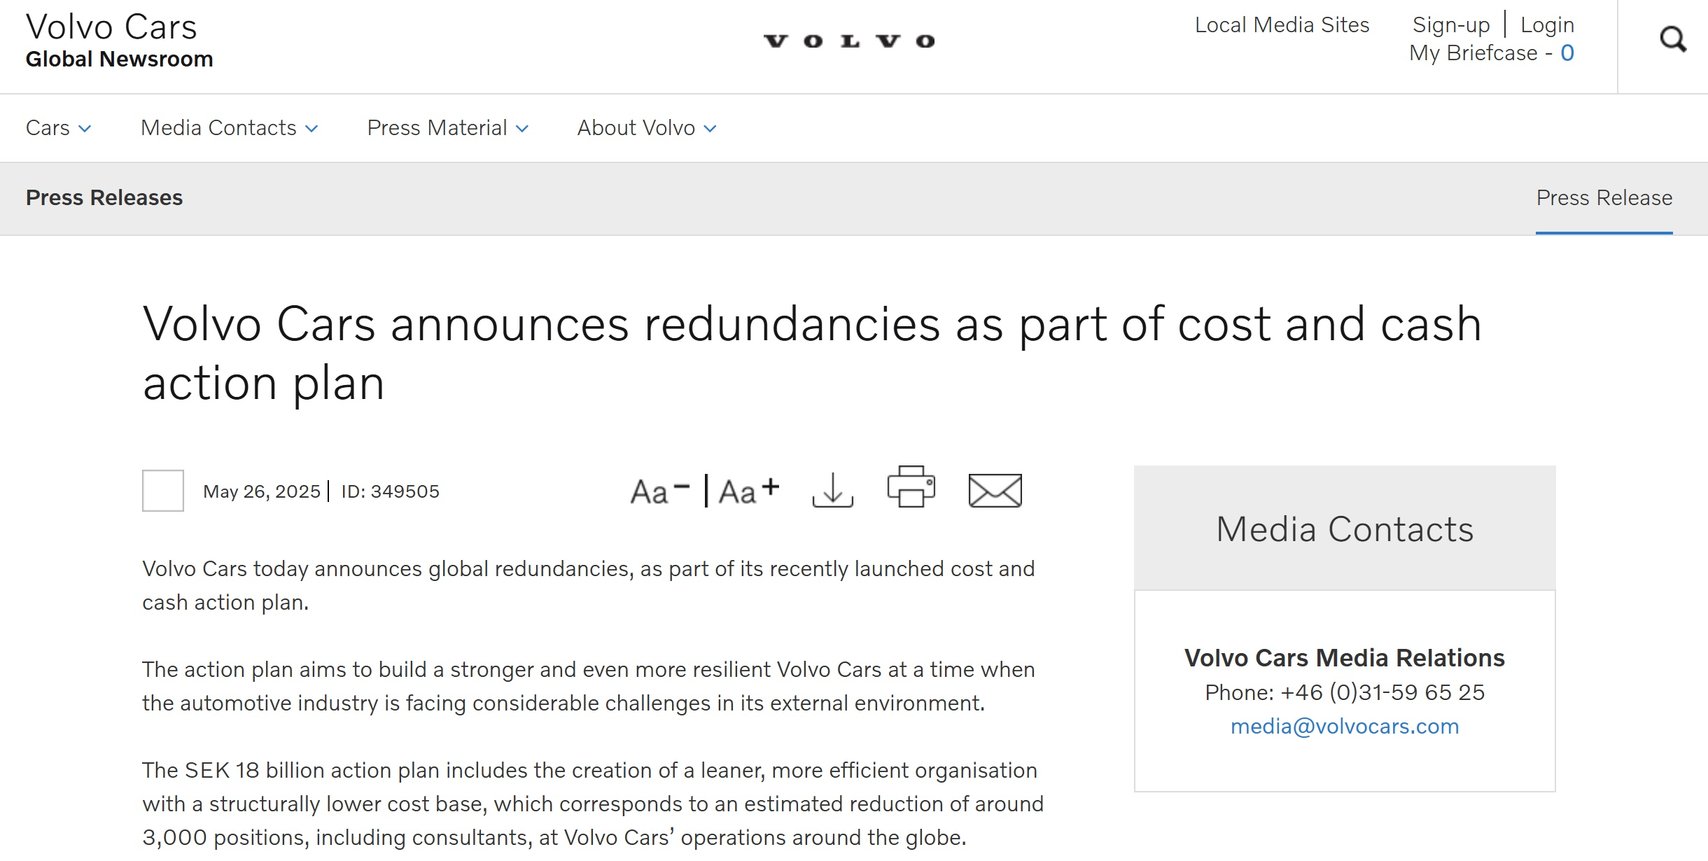Increase article font size with Aa+
1708x861 pixels.
(748, 491)
